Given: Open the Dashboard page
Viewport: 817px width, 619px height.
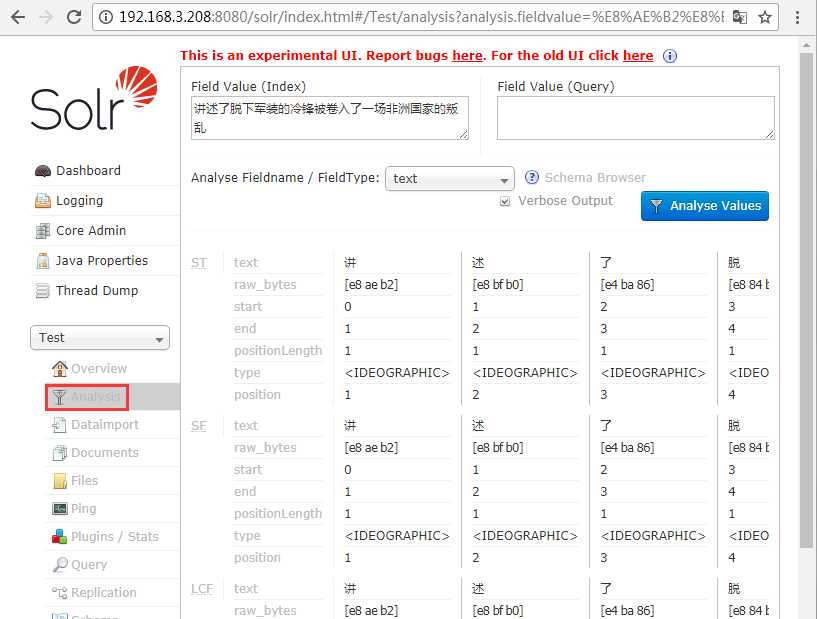Looking at the screenshot, I should tap(88, 170).
